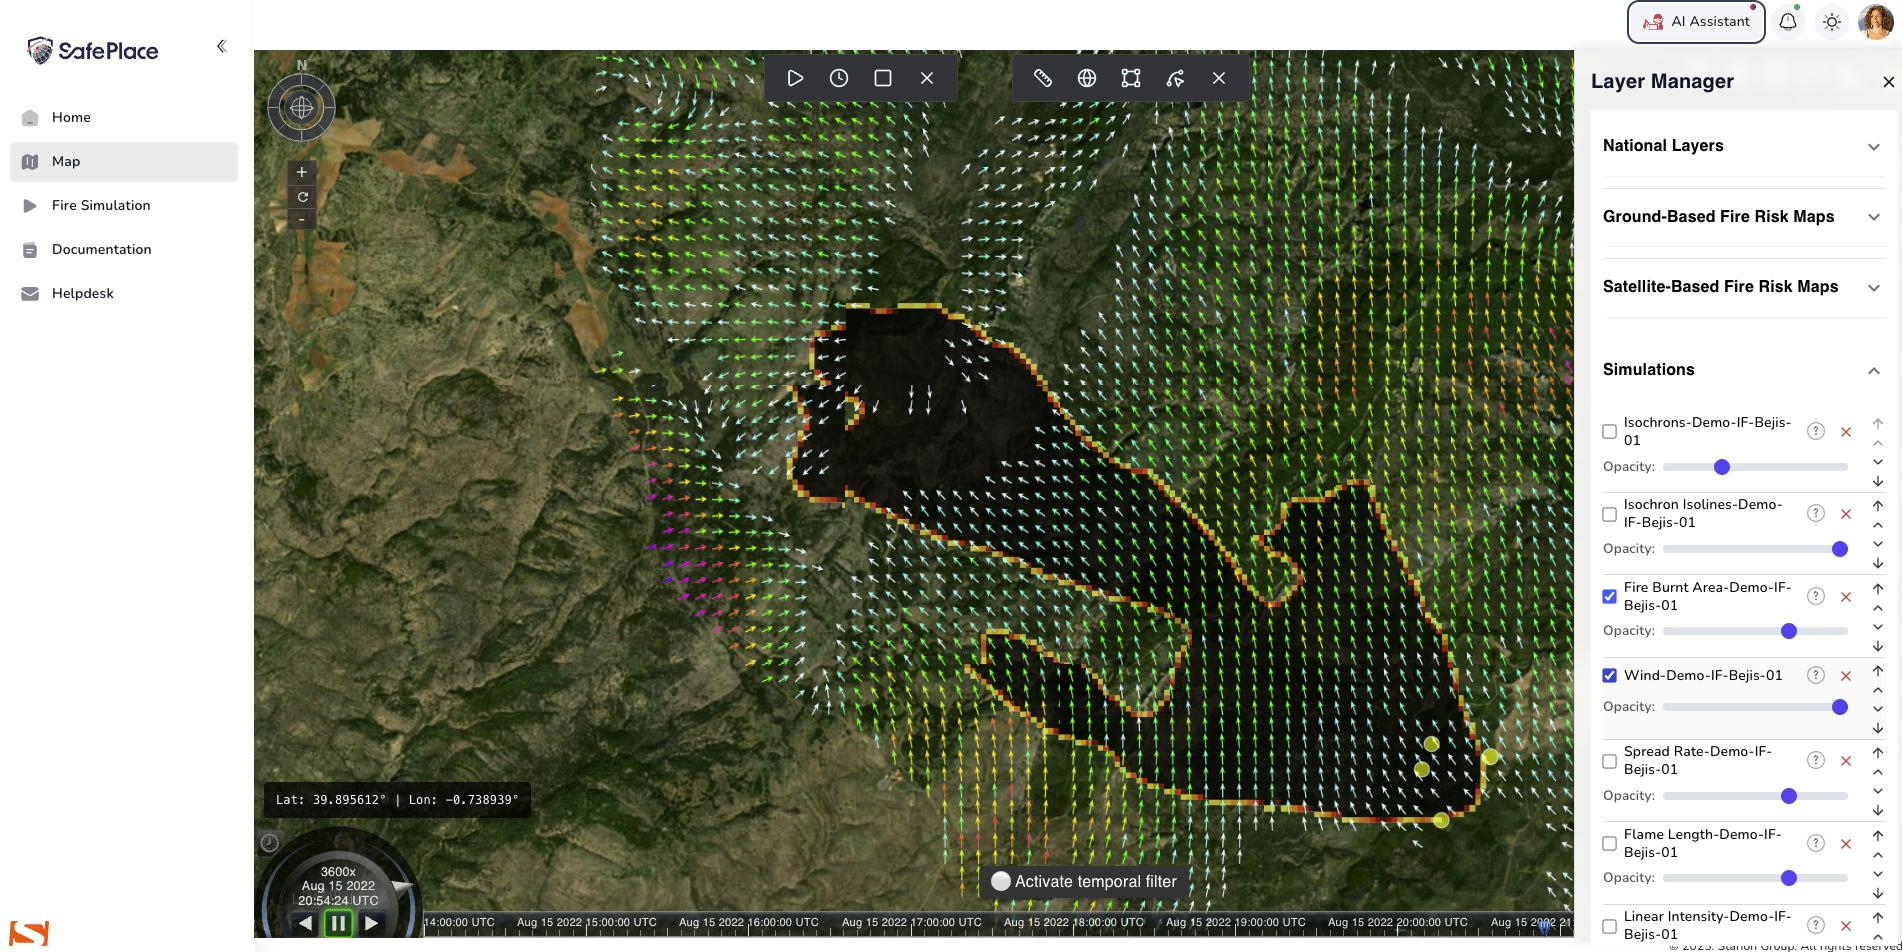Open the AI Assistant button
1902x952 pixels.
coord(1697,22)
